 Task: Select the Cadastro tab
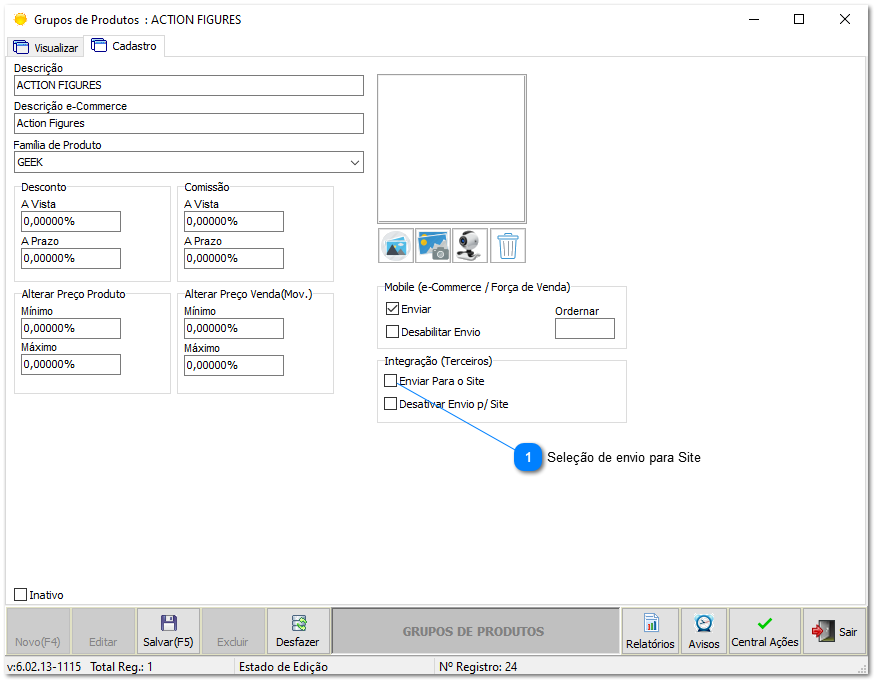pos(124,46)
